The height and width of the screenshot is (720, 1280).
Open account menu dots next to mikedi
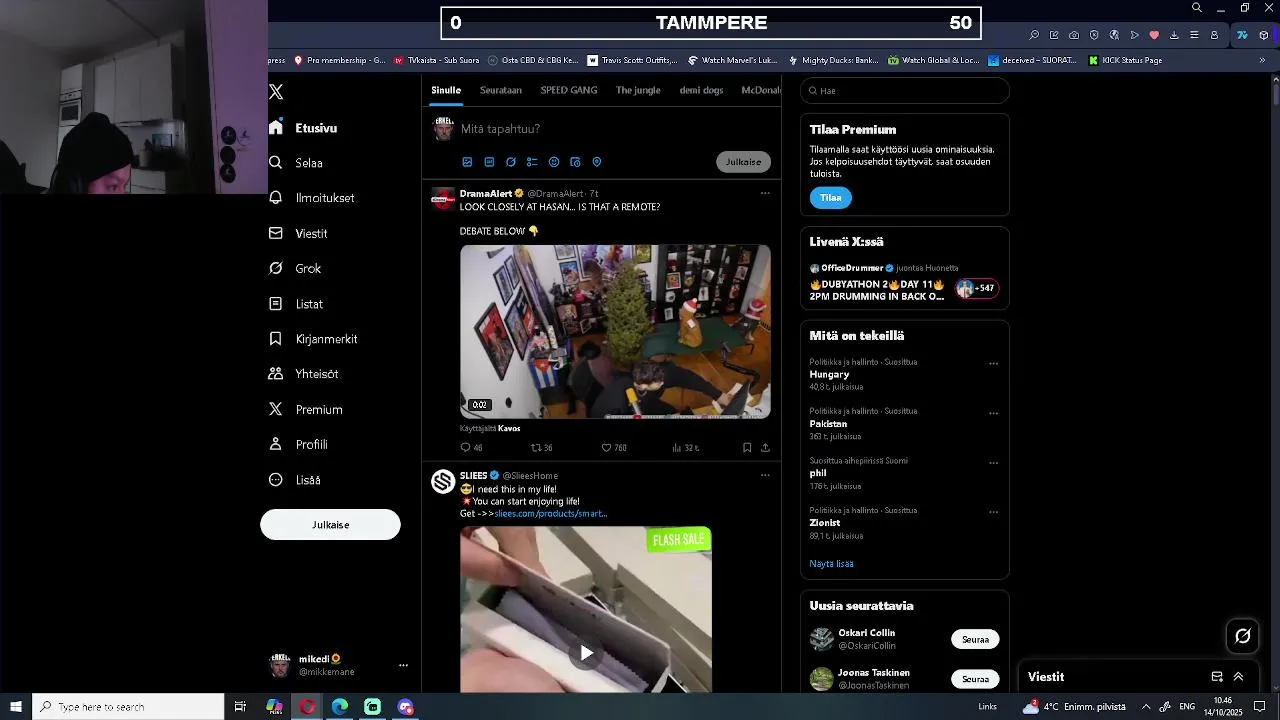tap(403, 665)
